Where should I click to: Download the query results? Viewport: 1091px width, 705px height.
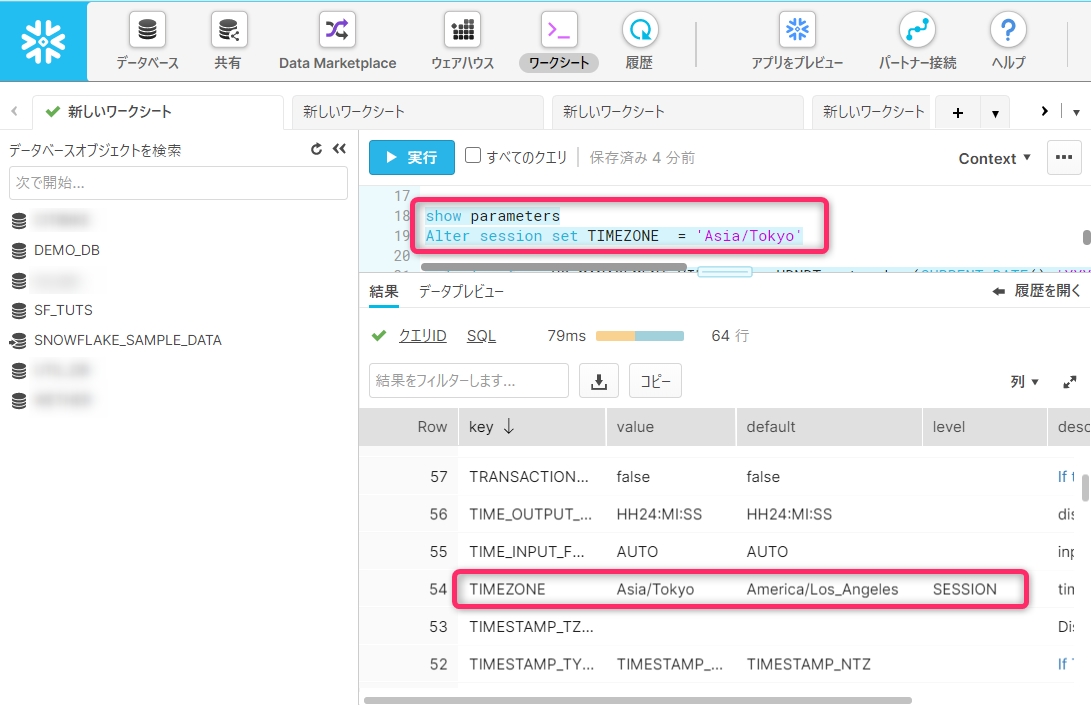click(598, 381)
